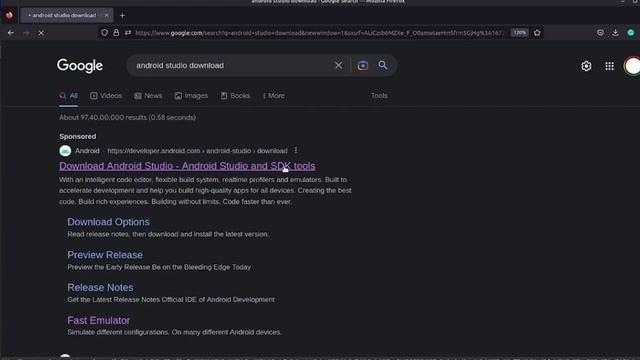
Task: Open the Google apps grid
Action: click(609, 66)
